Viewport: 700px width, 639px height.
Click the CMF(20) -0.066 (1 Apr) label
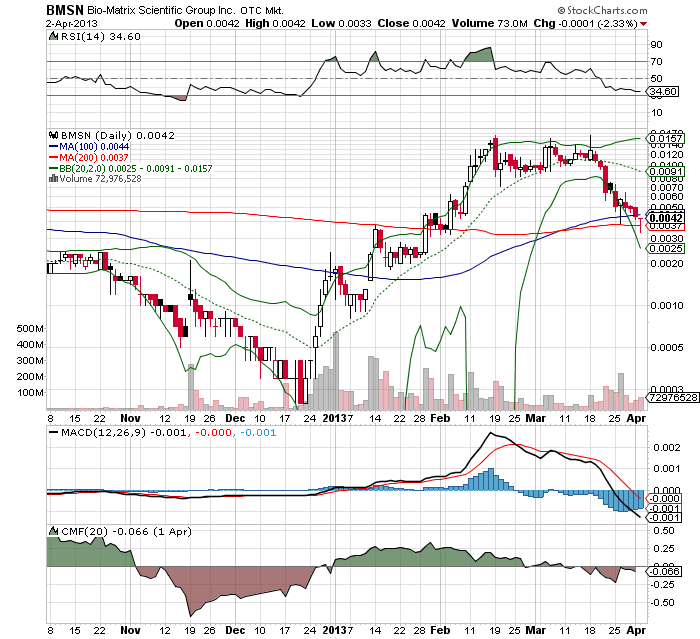click(126, 531)
